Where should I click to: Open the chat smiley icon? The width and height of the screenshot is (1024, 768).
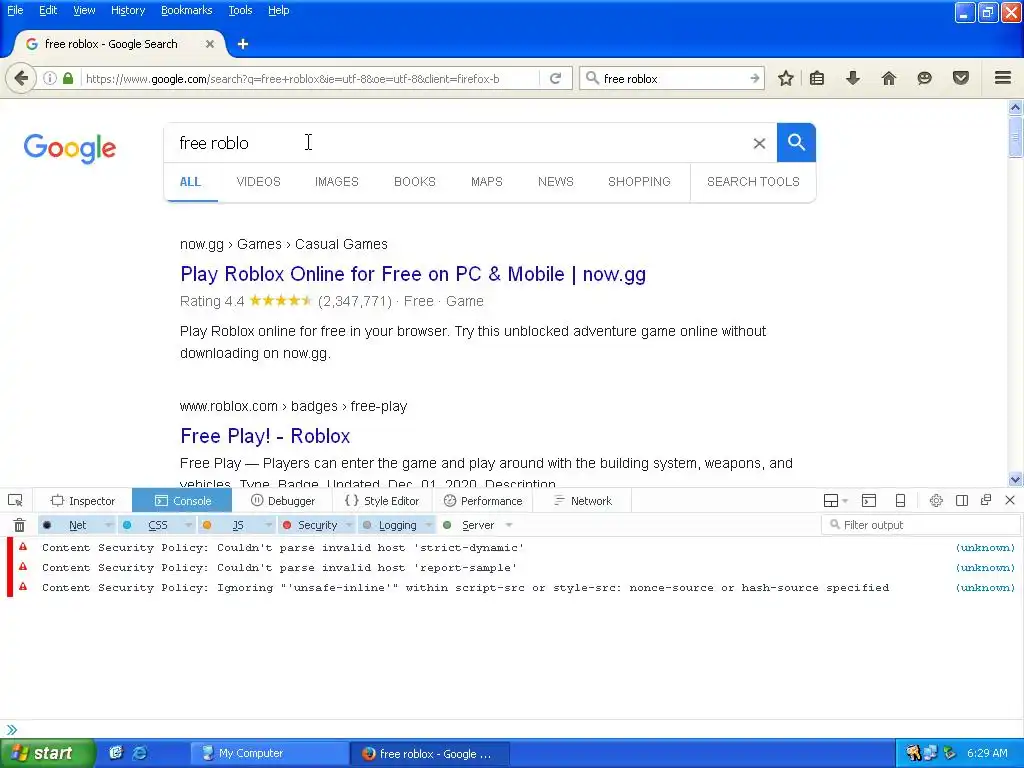pyautogui.click(x=924, y=78)
